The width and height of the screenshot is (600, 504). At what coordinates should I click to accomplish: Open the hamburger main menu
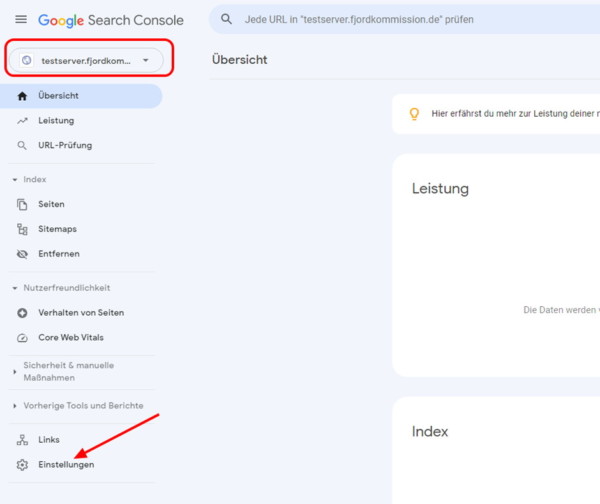(x=21, y=19)
